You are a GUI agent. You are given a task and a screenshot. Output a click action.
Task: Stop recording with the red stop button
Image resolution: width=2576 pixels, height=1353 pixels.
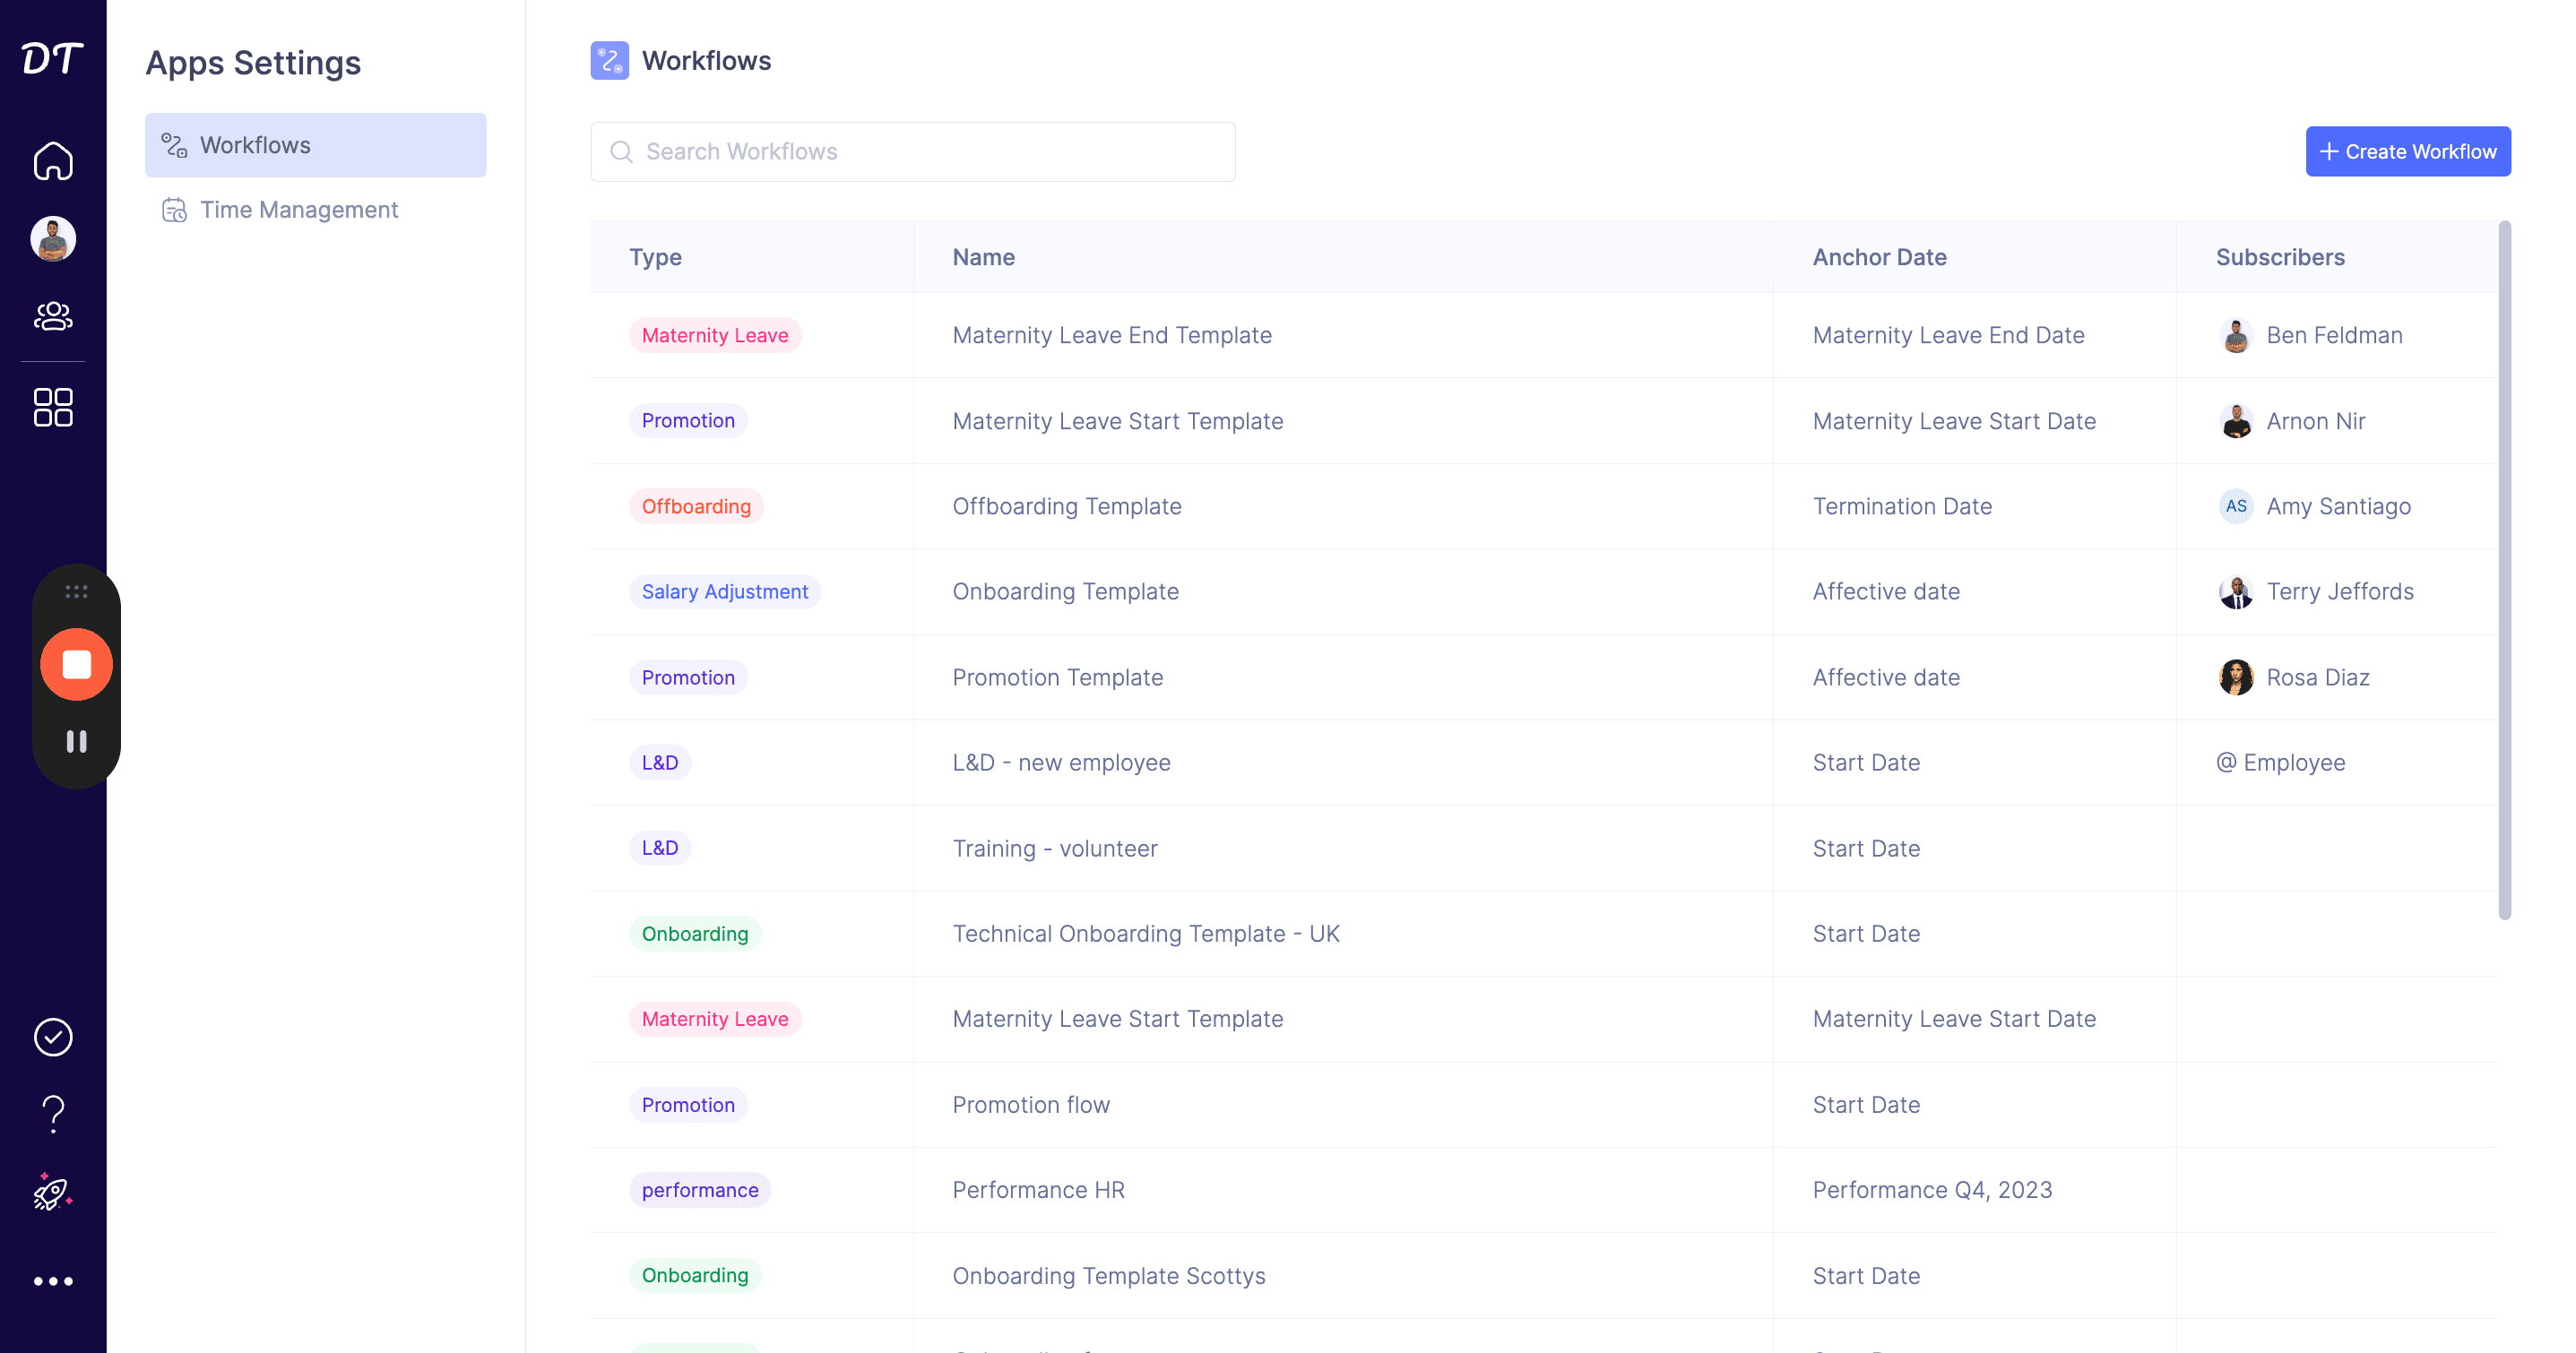(77, 664)
